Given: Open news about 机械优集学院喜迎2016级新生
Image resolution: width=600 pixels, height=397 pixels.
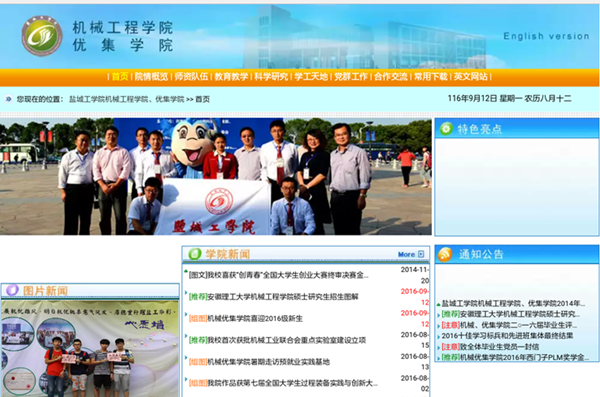Looking at the screenshot, I should [254, 319].
